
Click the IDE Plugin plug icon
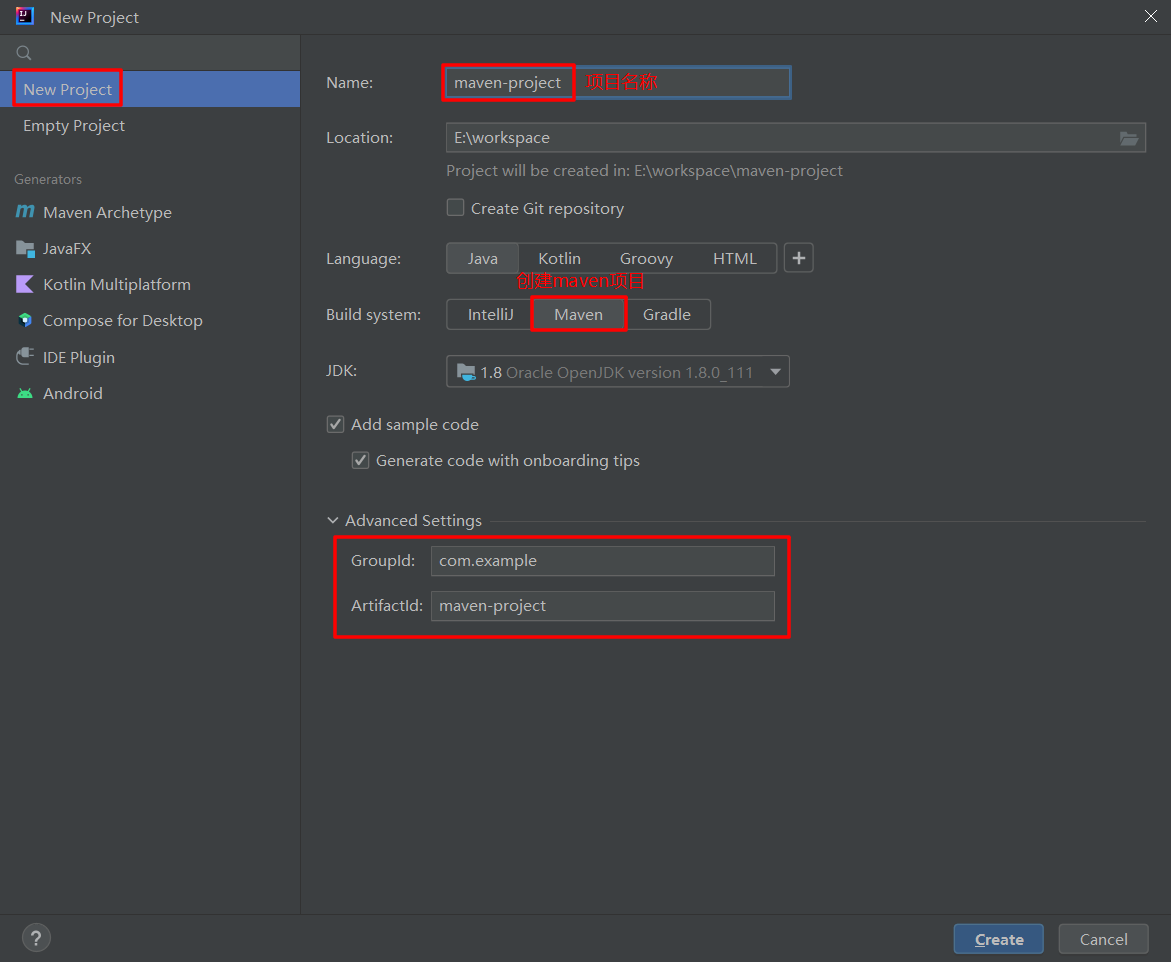25,356
